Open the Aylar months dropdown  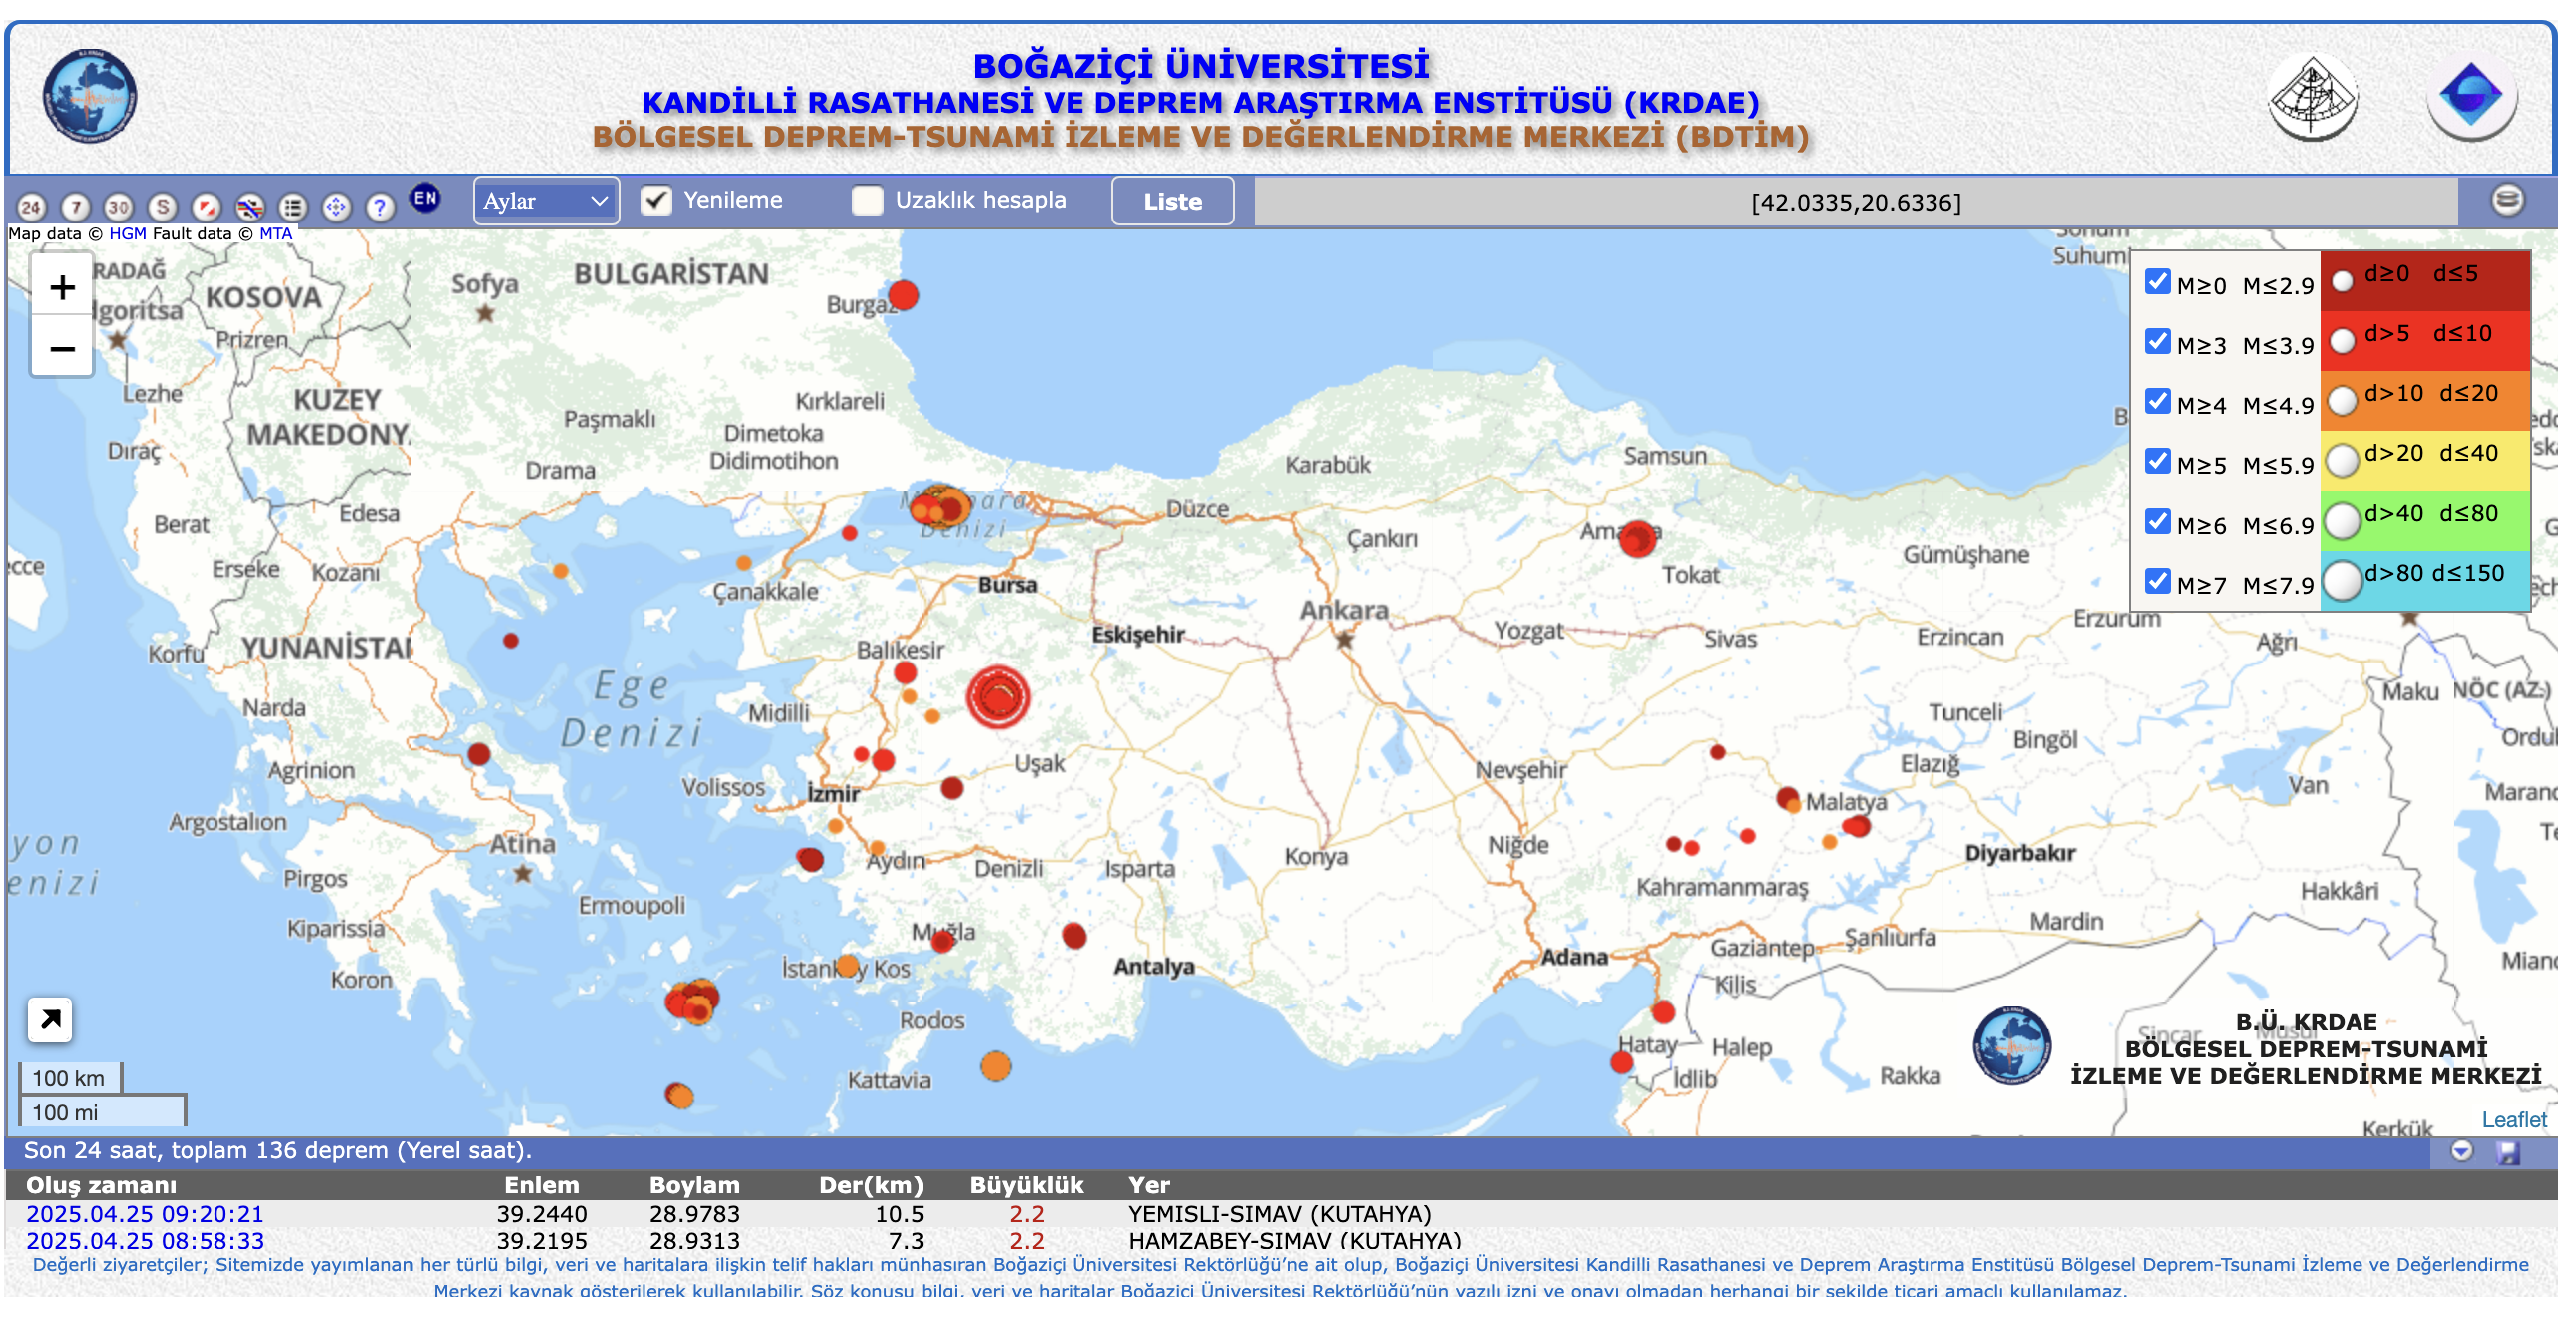(546, 201)
